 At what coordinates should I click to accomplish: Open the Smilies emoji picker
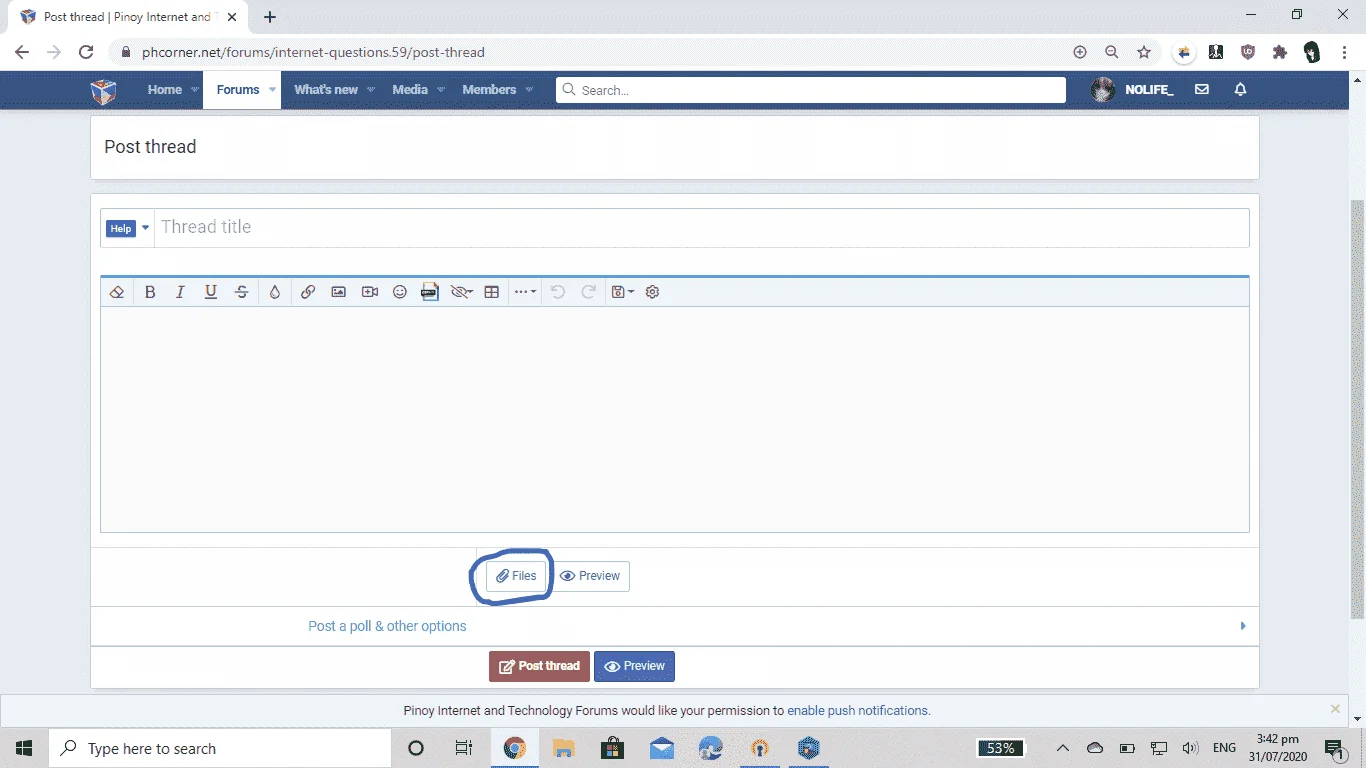pyautogui.click(x=400, y=292)
